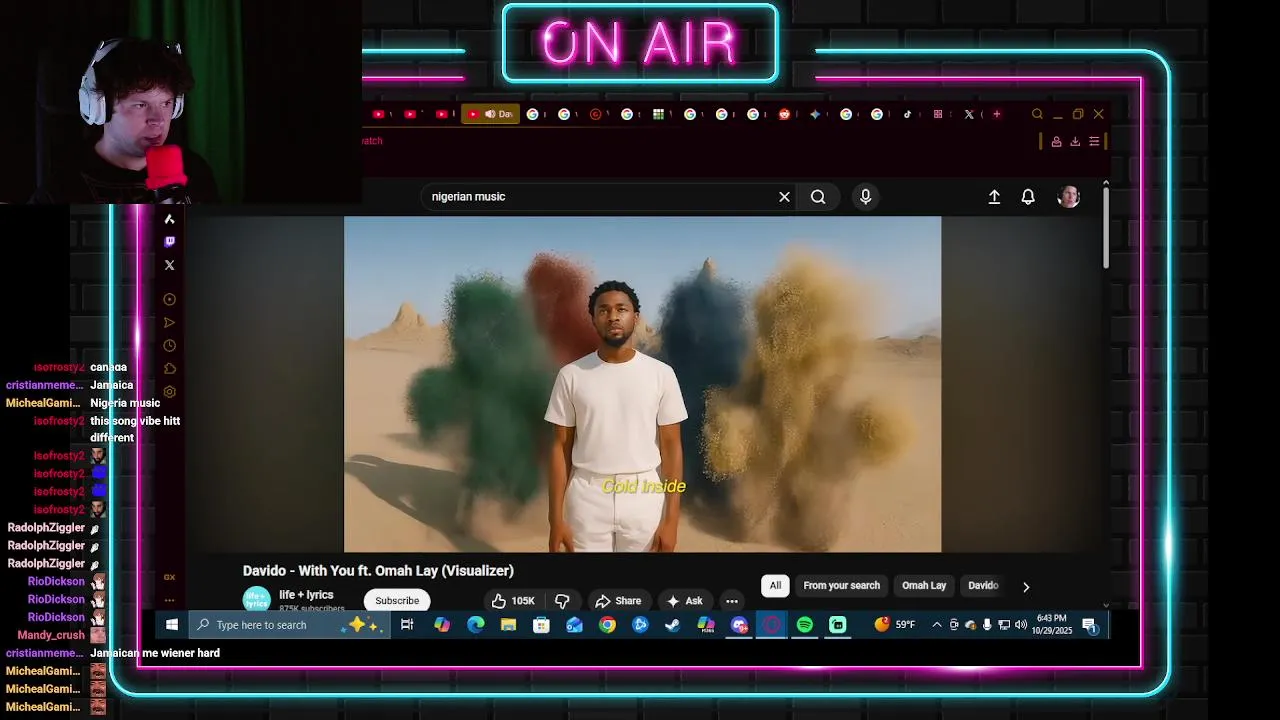This screenshot has height=720, width=1280.
Task: Click the YouTube page vertical scrollbar
Action: 1106,226
